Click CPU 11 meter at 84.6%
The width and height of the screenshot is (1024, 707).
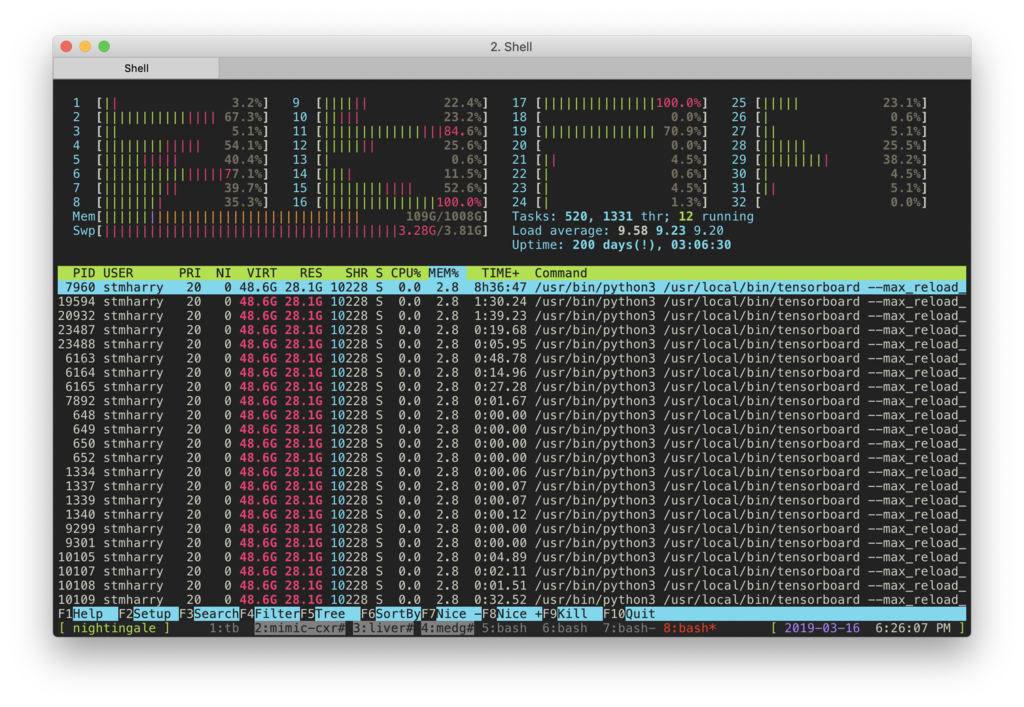[391, 131]
